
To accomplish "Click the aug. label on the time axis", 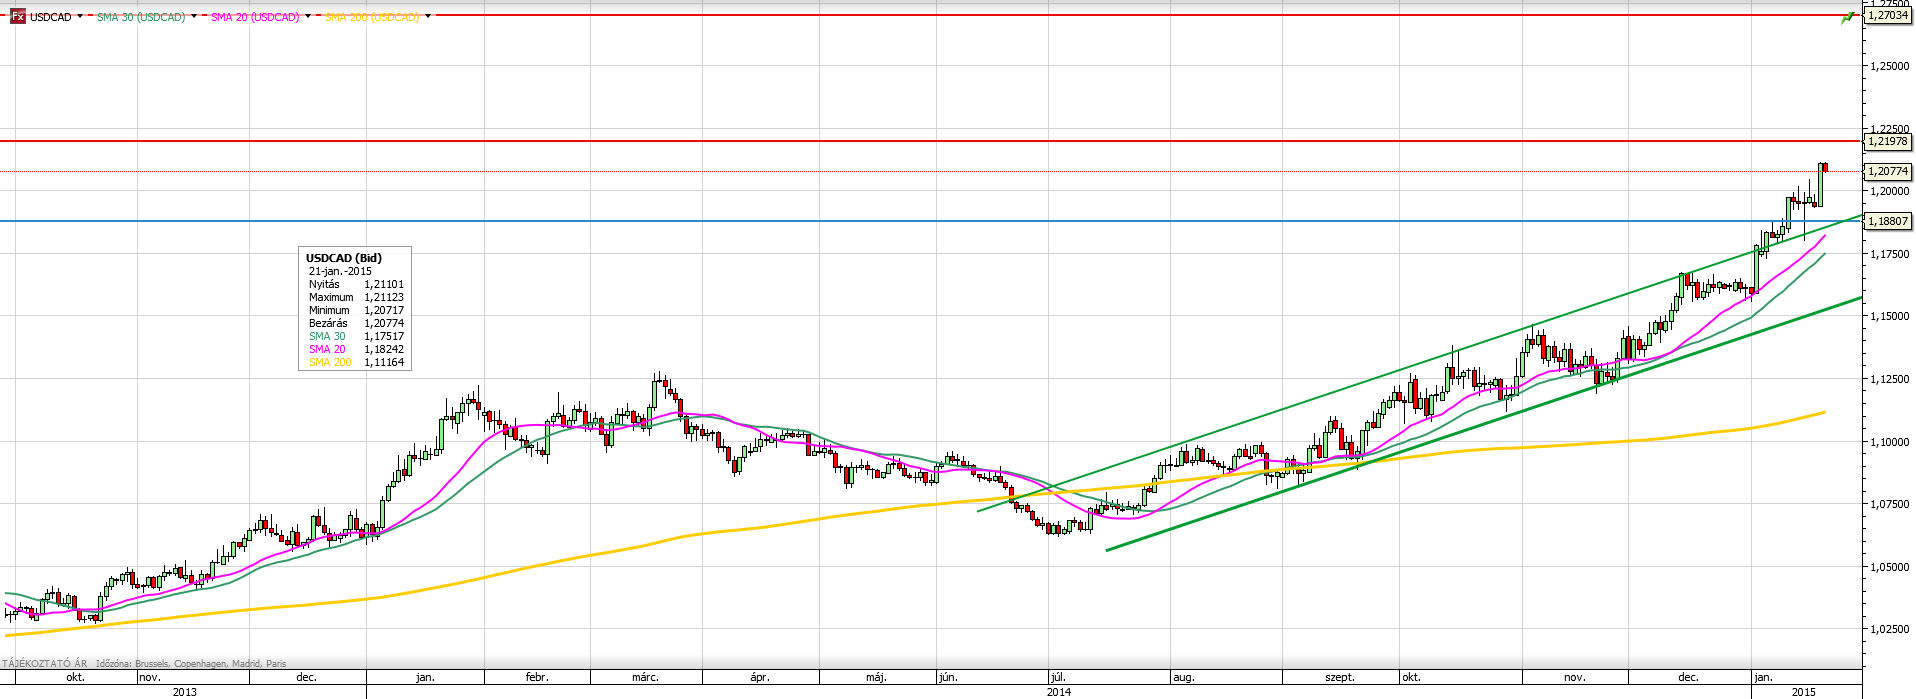I will coord(1183,677).
